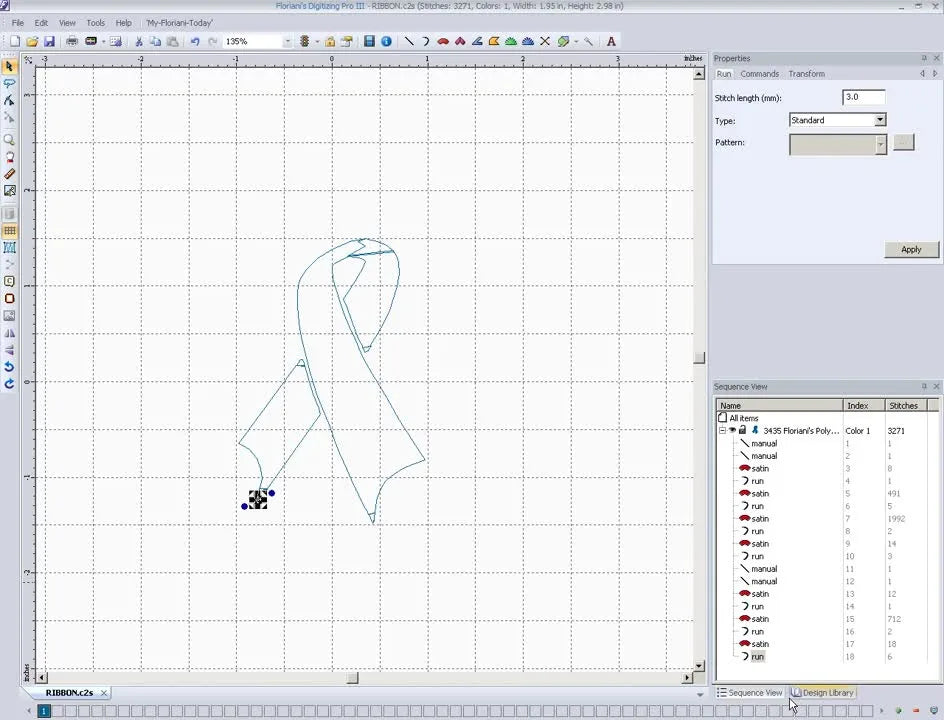Open dropdown arrow next to the green shape tool
The width and height of the screenshot is (944, 720).
576,42
